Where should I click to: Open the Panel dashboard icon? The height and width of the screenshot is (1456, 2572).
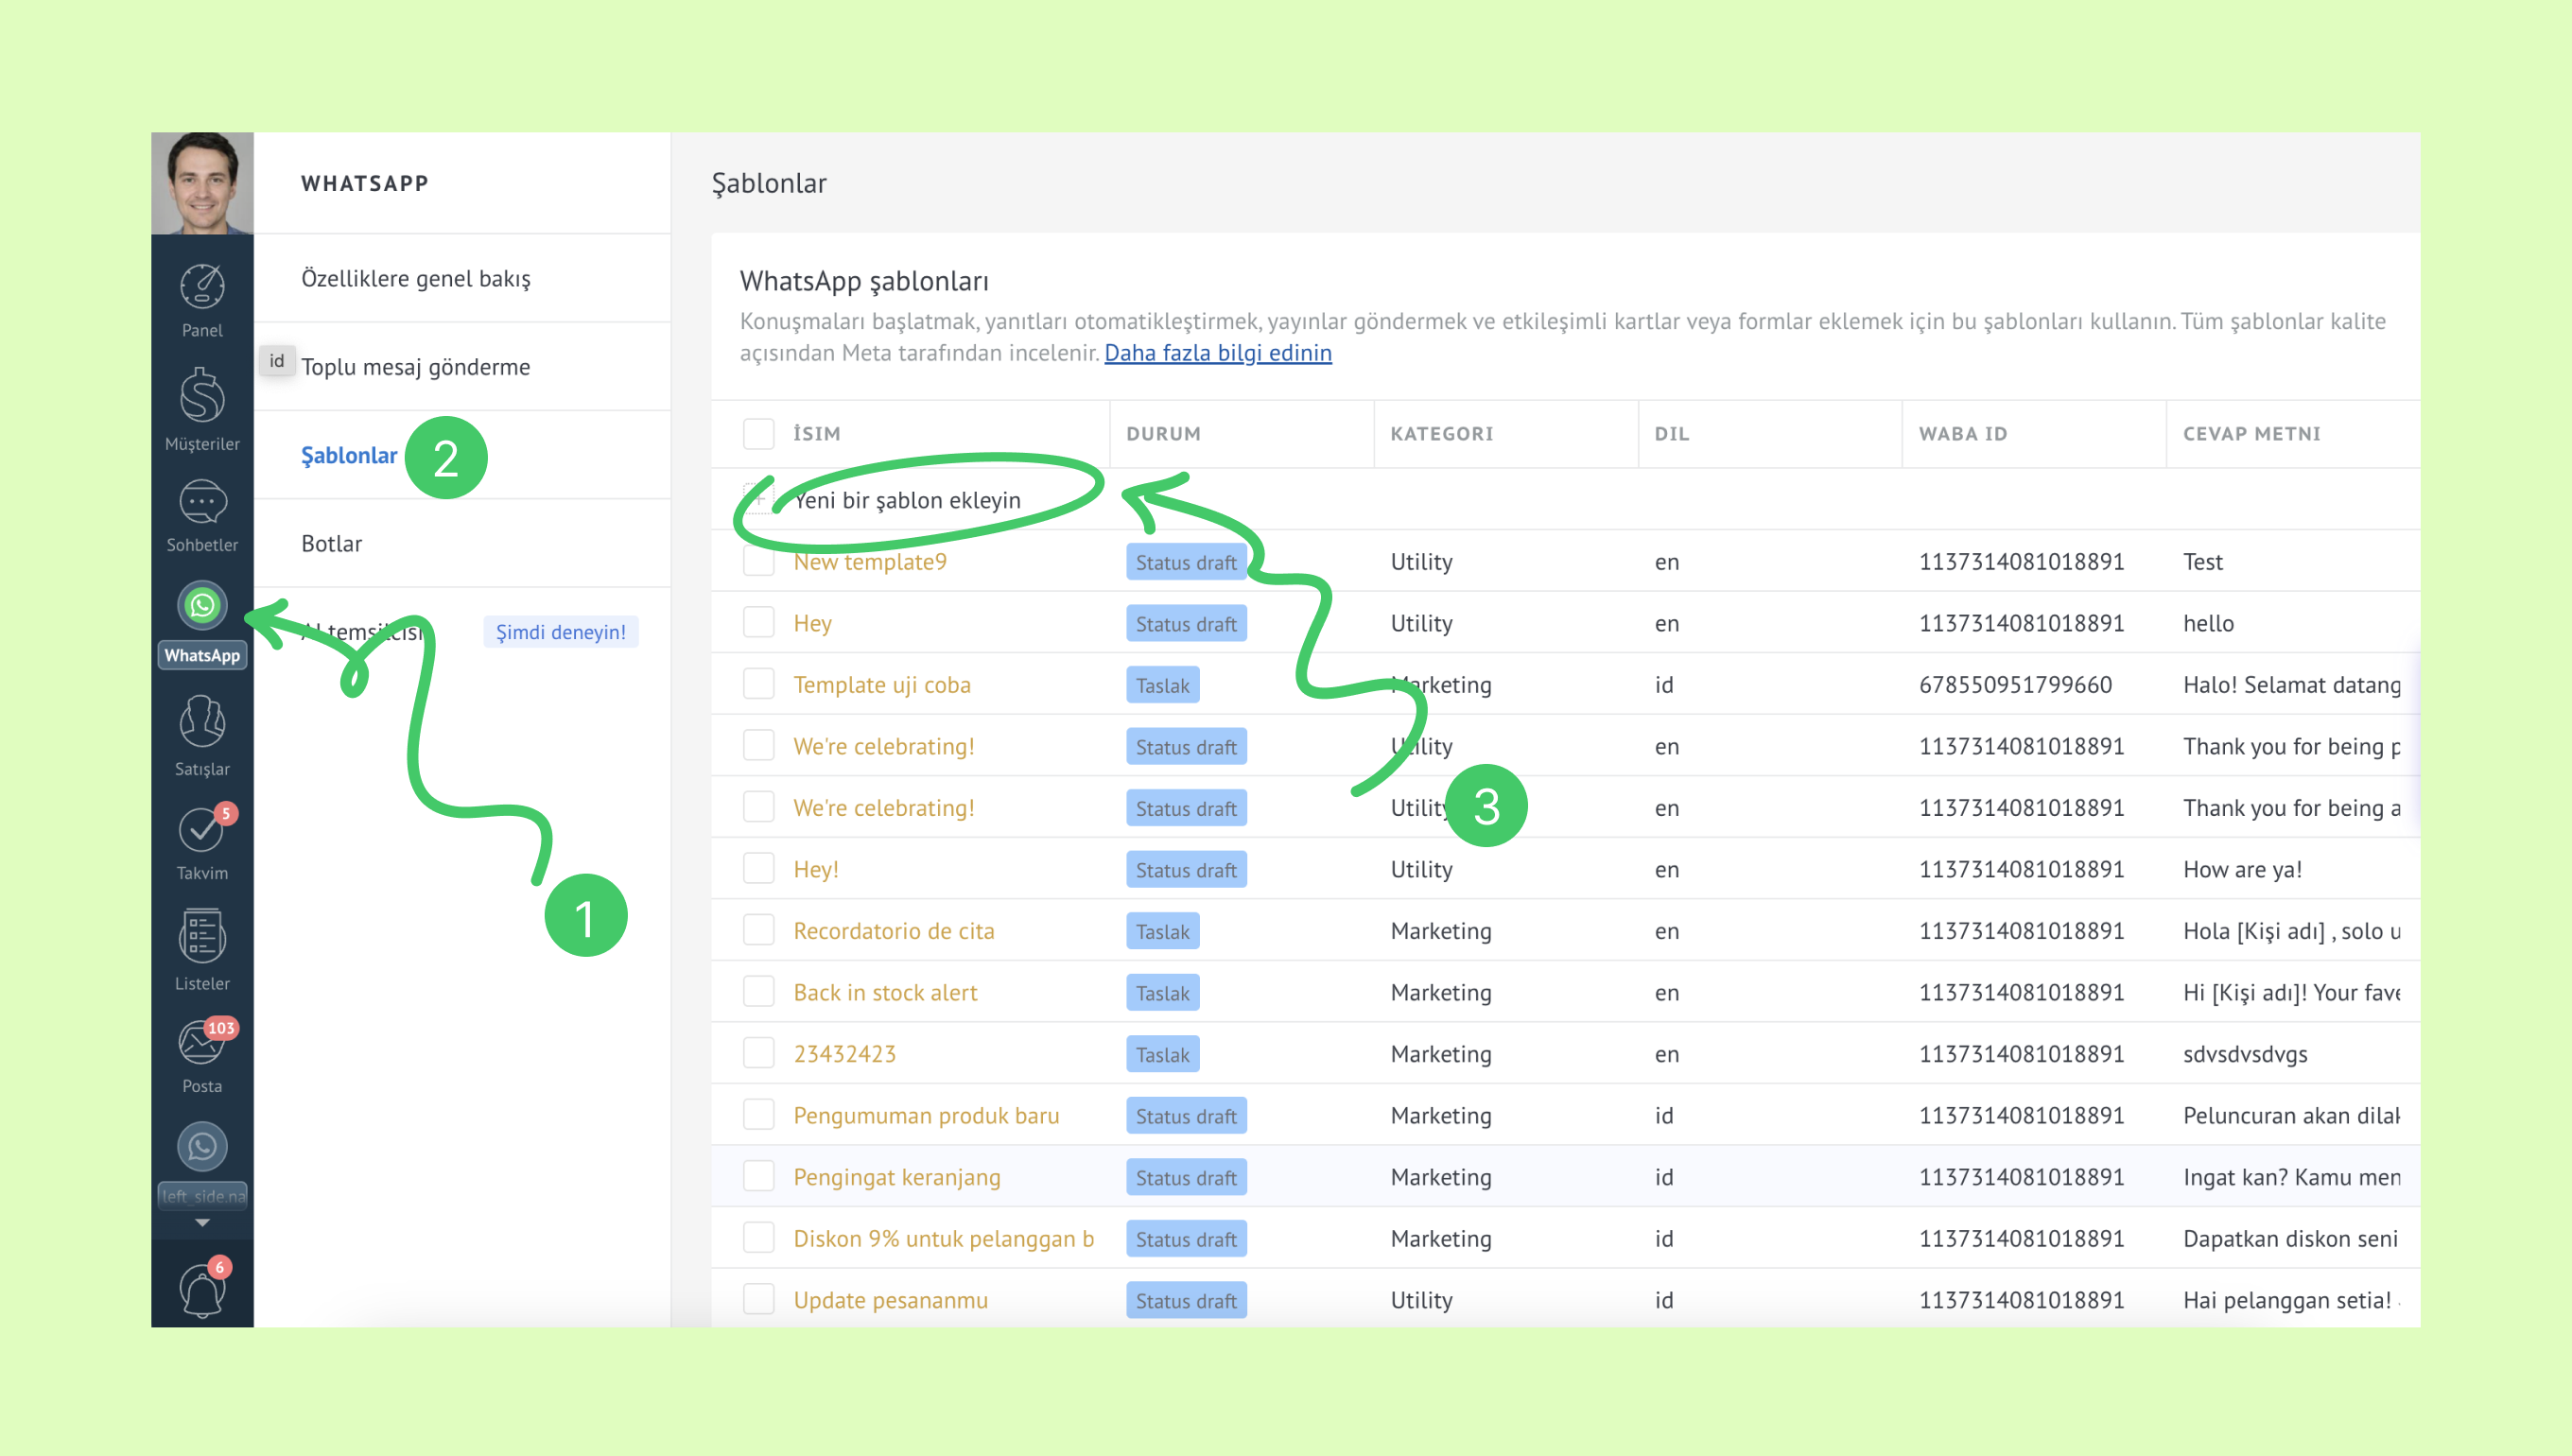(x=202, y=288)
